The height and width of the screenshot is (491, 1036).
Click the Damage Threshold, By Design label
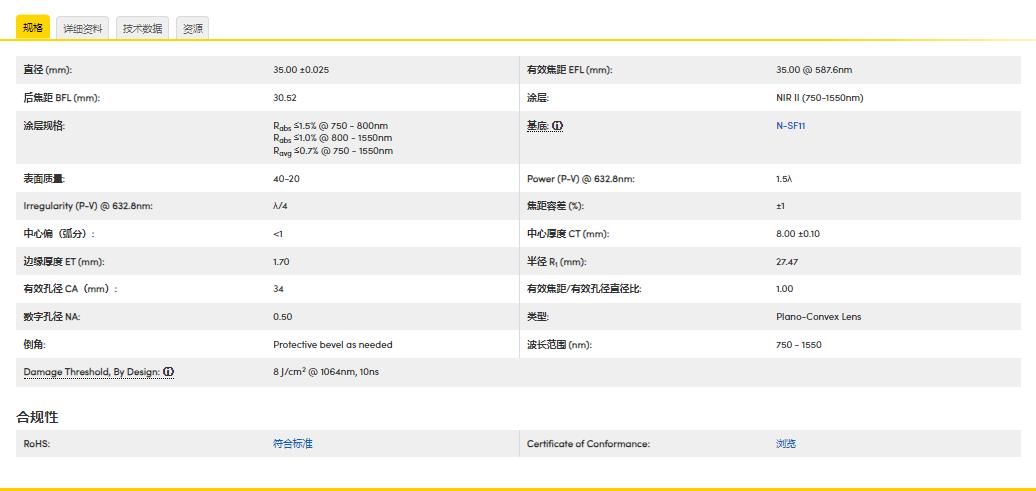pos(91,372)
